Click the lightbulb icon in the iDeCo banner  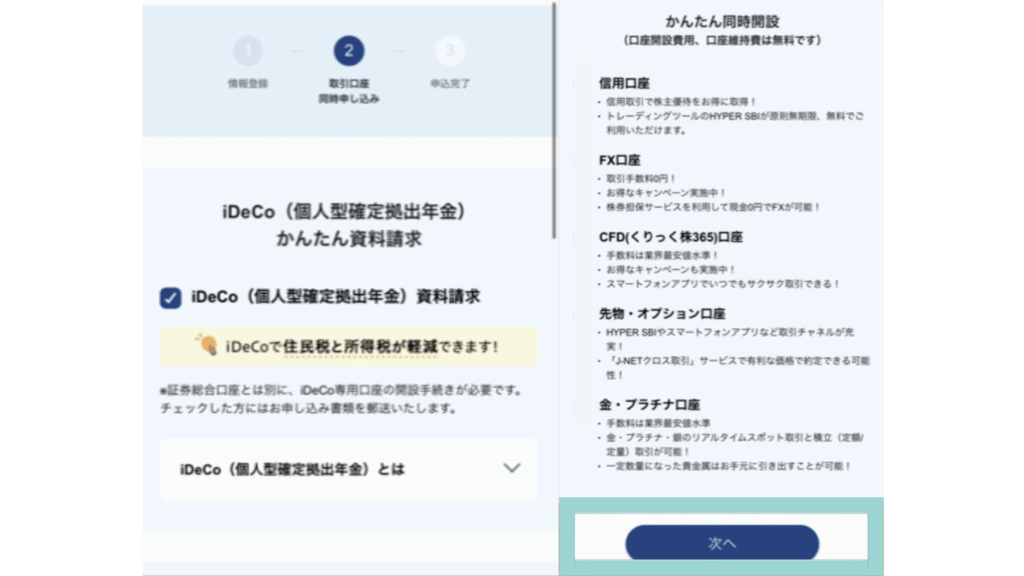208,345
